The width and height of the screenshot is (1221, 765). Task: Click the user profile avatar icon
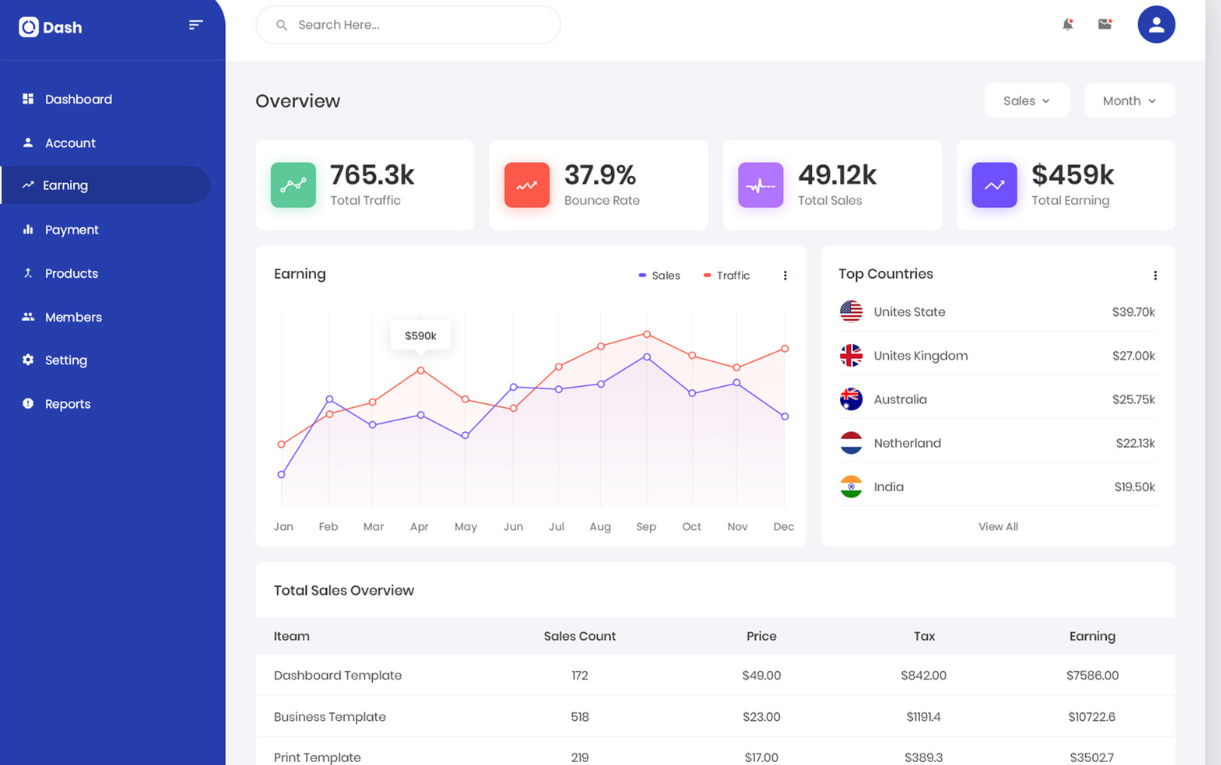click(1156, 24)
